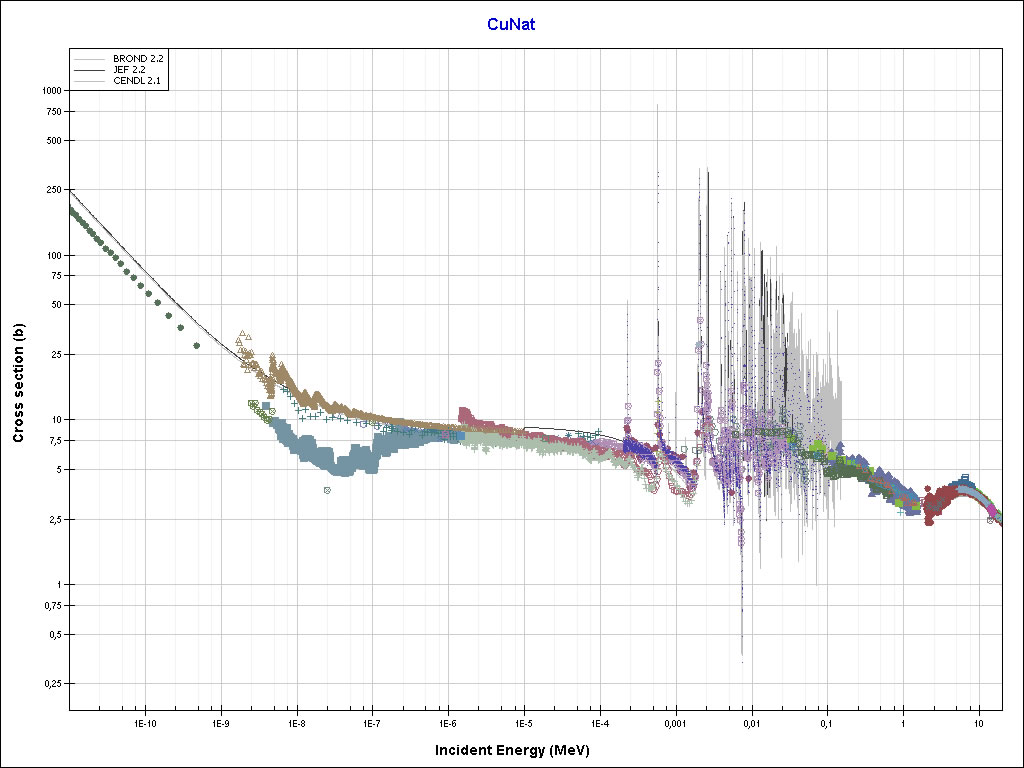The height and width of the screenshot is (768, 1024).
Task: Click the BROND 2.2 legend entry
Action: [x=138, y=59]
